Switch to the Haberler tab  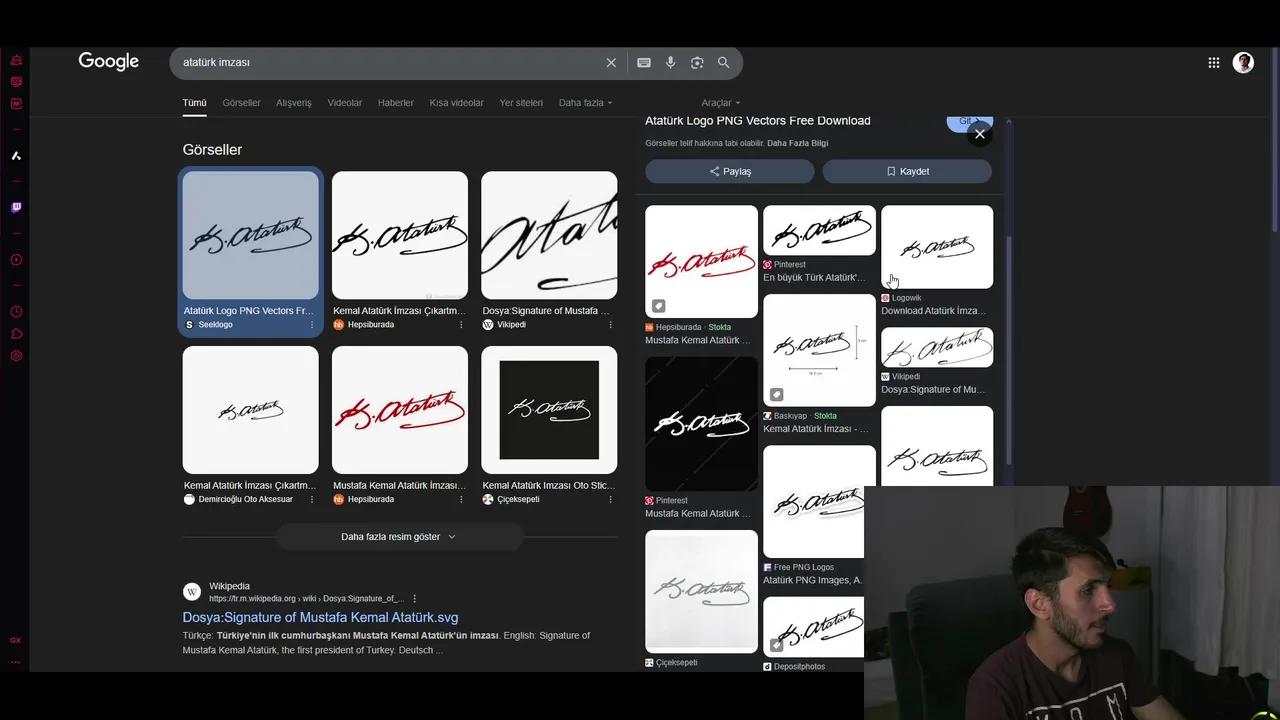click(x=396, y=103)
